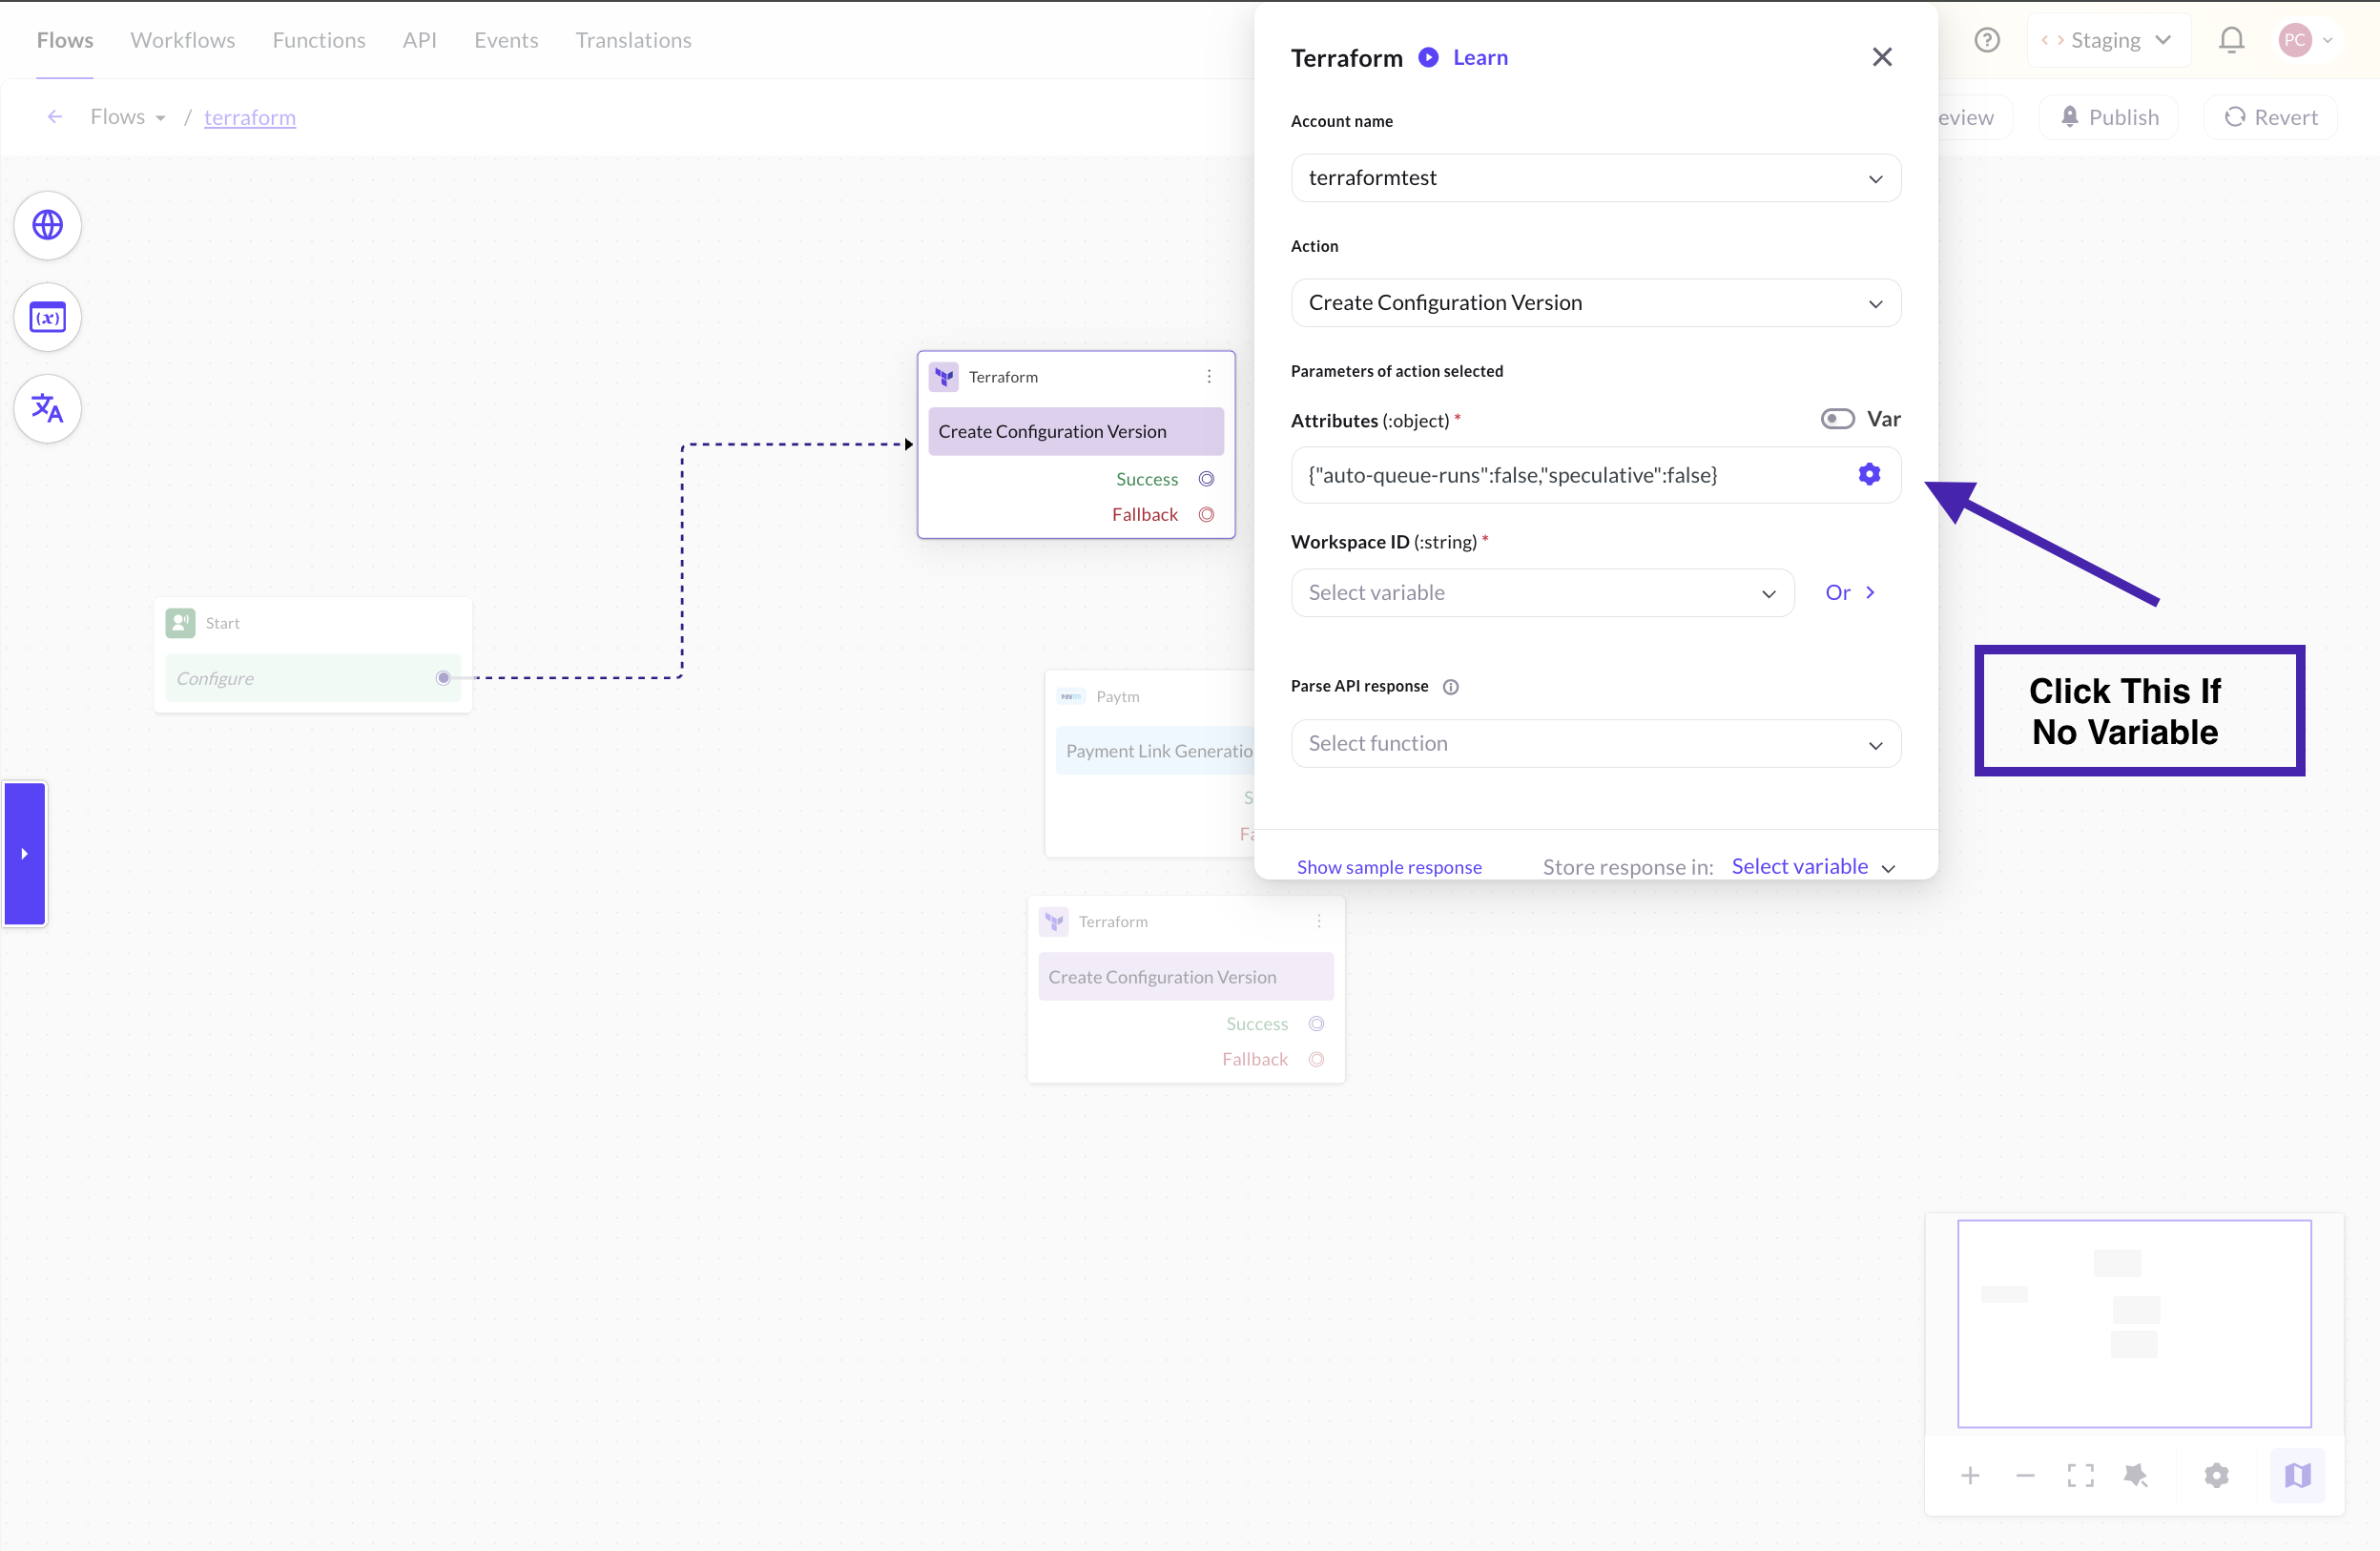The width and height of the screenshot is (2380, 1551).
Task: Click the Success port on lower Terraform node
Action: 1316,1023
